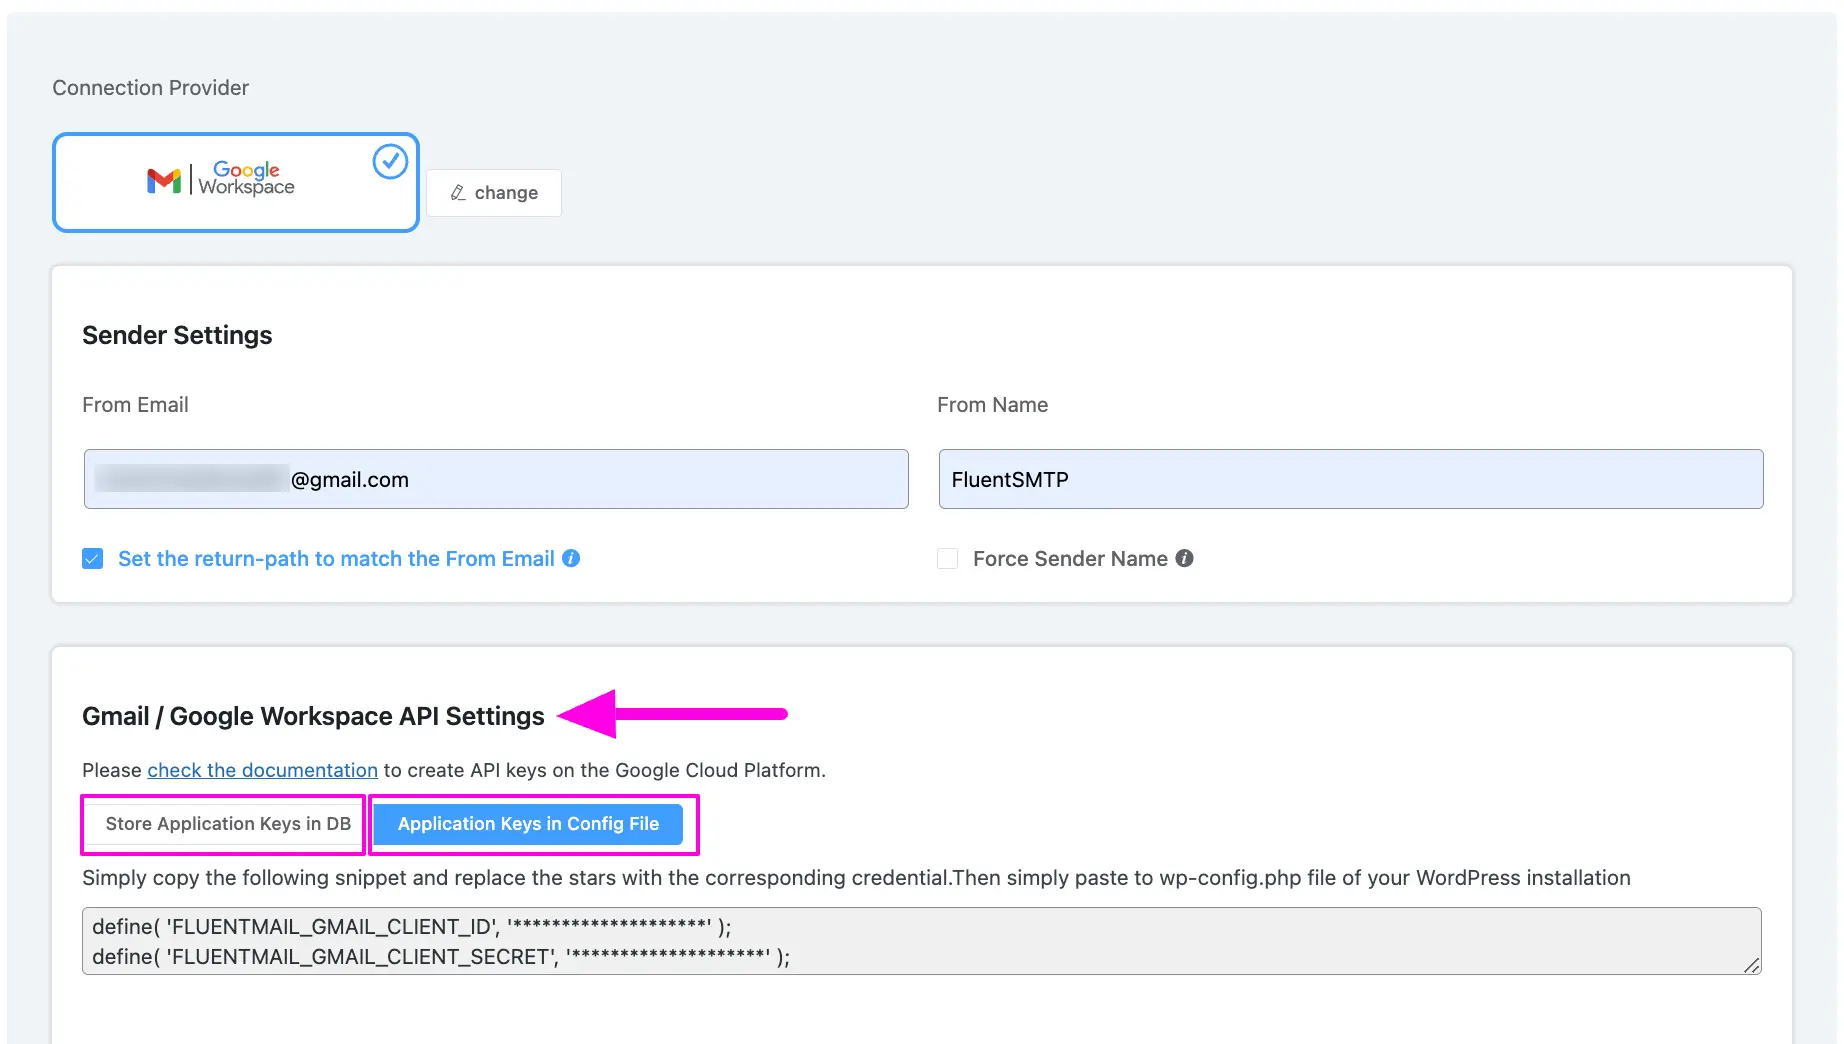
Task: Click the Gmail M logo icon
Action: [164, 180]
